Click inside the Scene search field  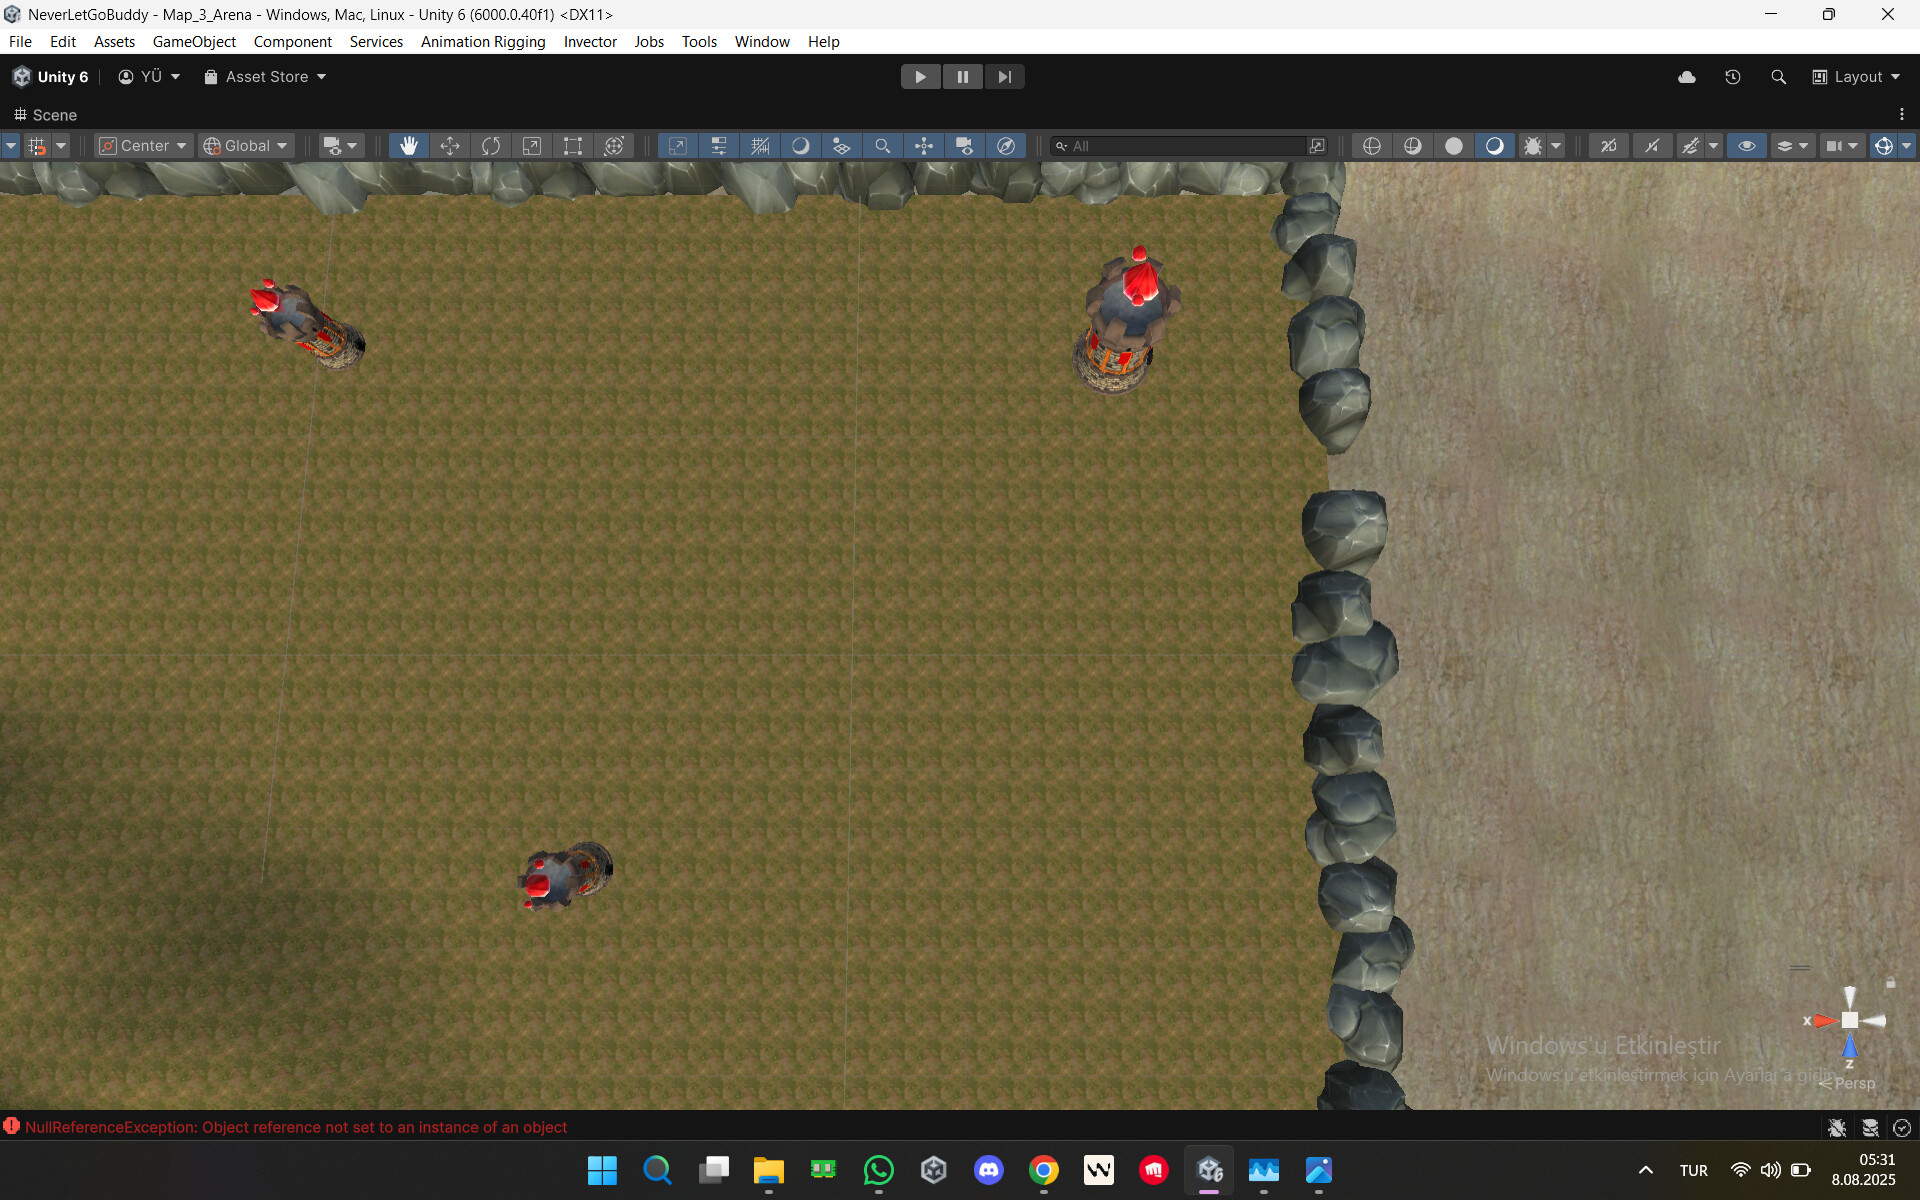point(1180,145)
